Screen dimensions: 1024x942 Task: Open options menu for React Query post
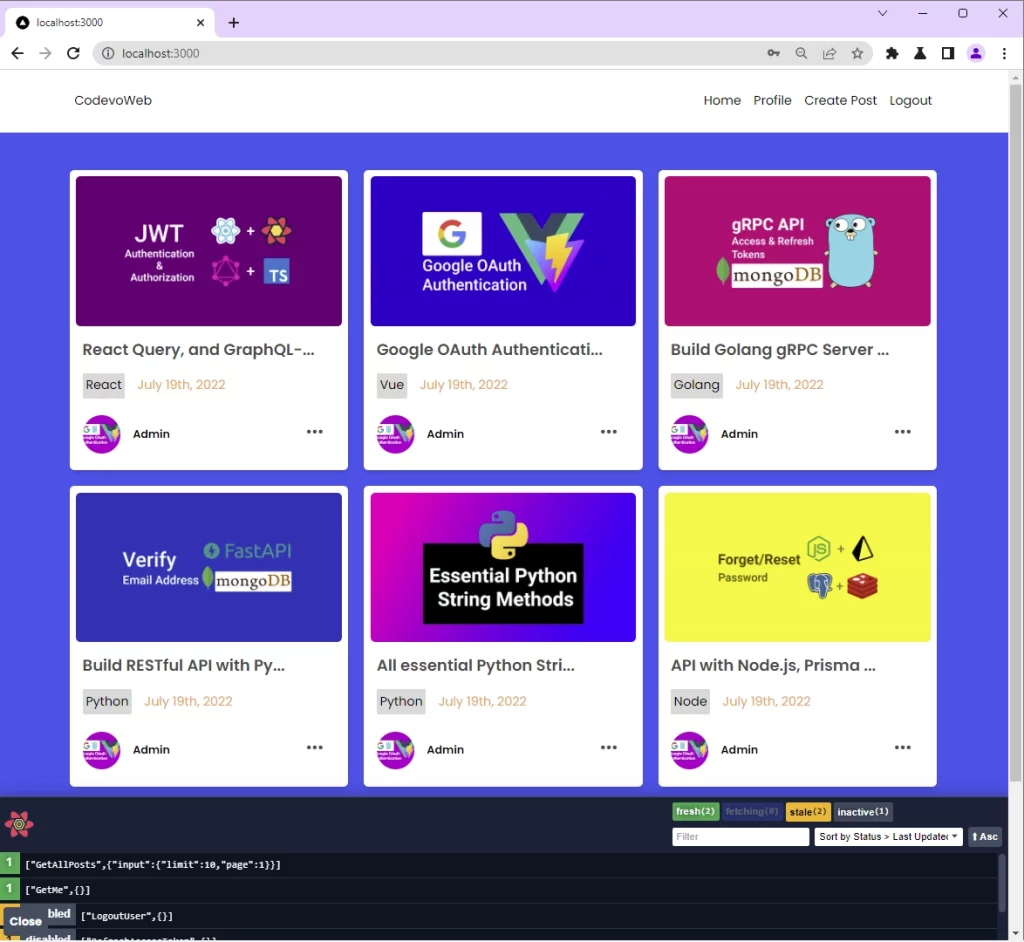pyautogui.click(x=315, y=432)
